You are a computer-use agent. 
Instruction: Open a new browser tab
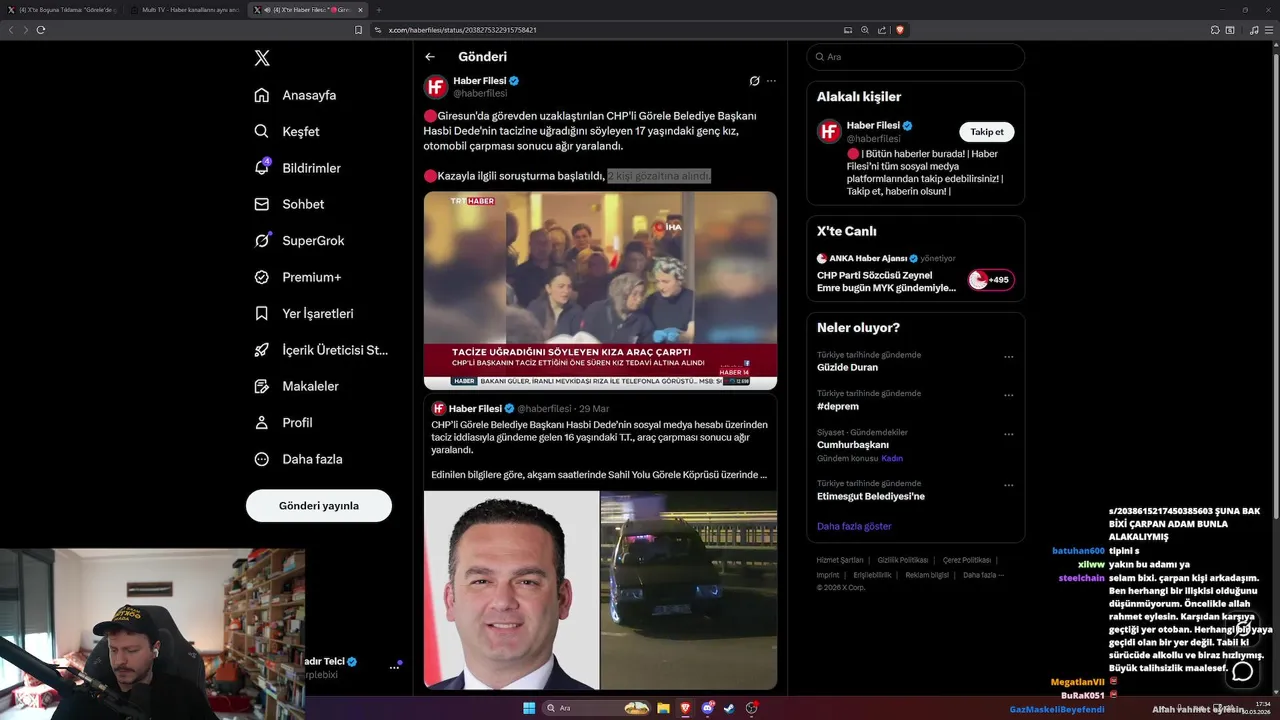378,10
